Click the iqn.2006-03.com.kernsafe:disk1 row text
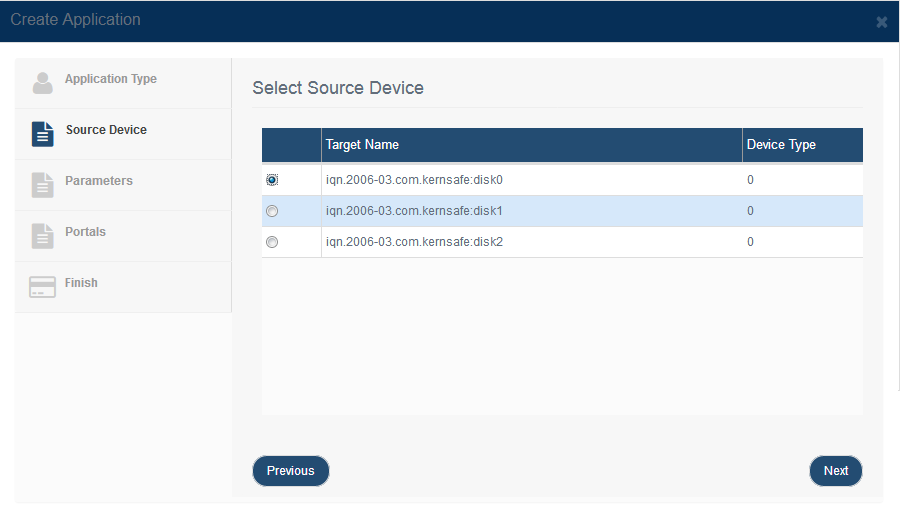This screenshot has width=900, height=517. 414,211
